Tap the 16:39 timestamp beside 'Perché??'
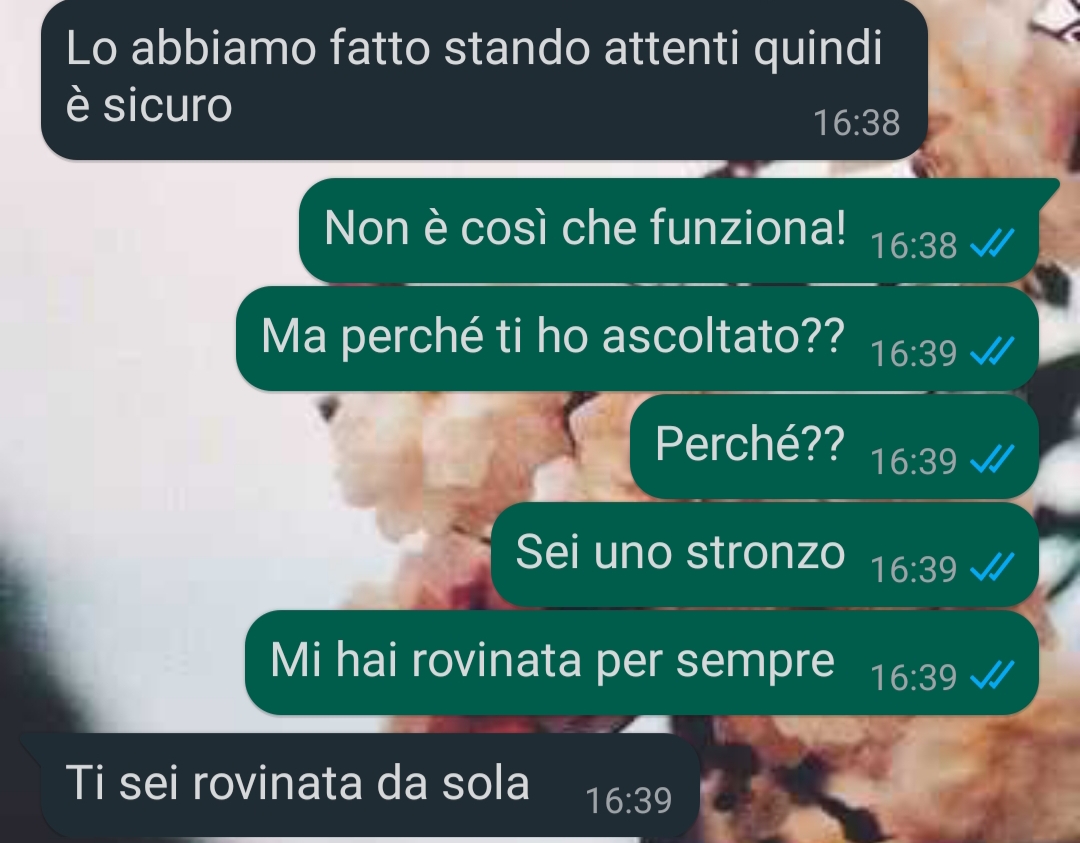Image resolution: width=1080 pixels, height=843 pixels. tap(913, 461)
